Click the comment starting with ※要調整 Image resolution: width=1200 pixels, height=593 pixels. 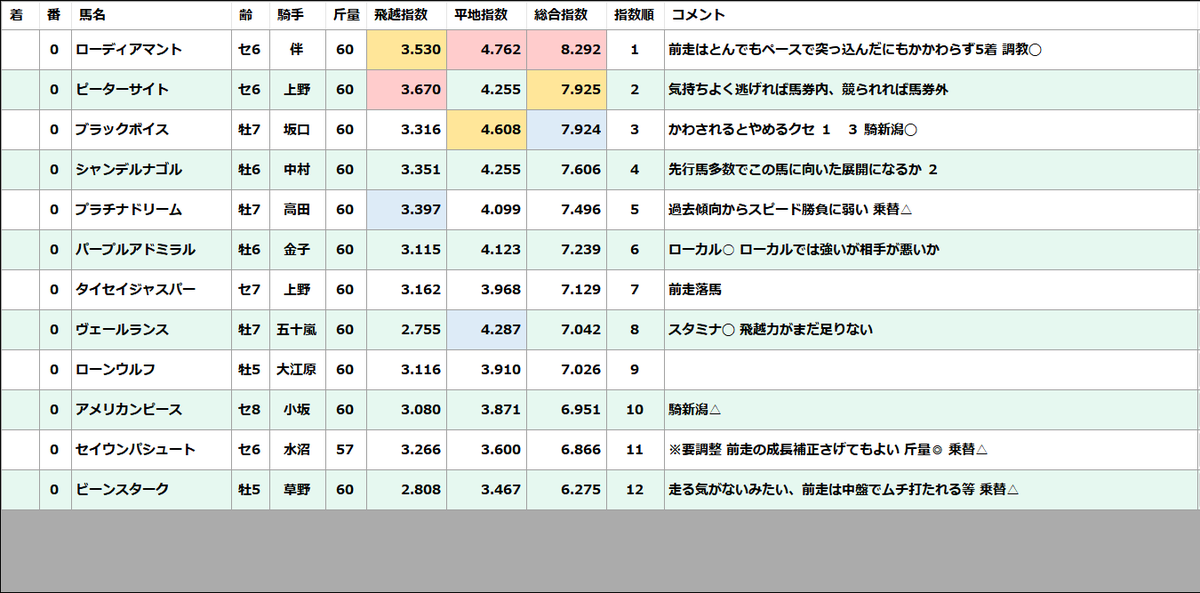[x=829, y=450]
